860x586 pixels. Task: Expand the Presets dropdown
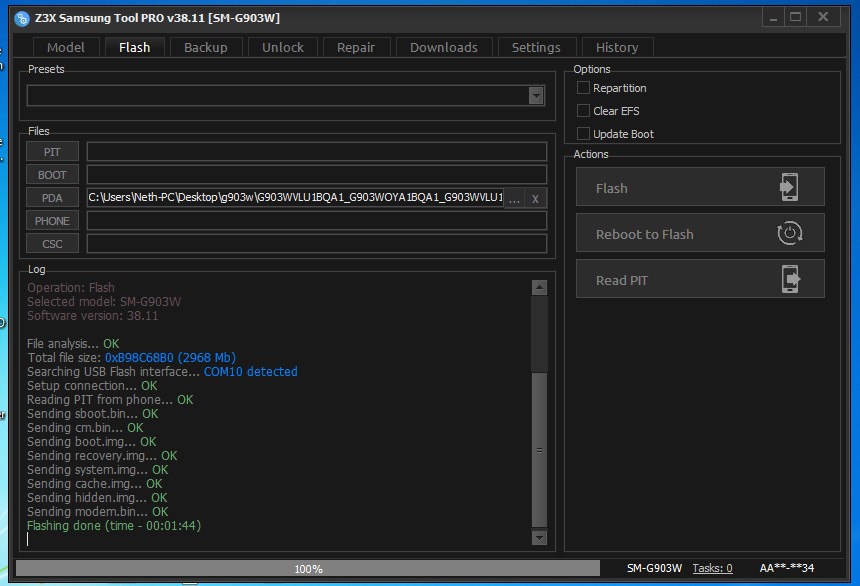click(536, 96)
